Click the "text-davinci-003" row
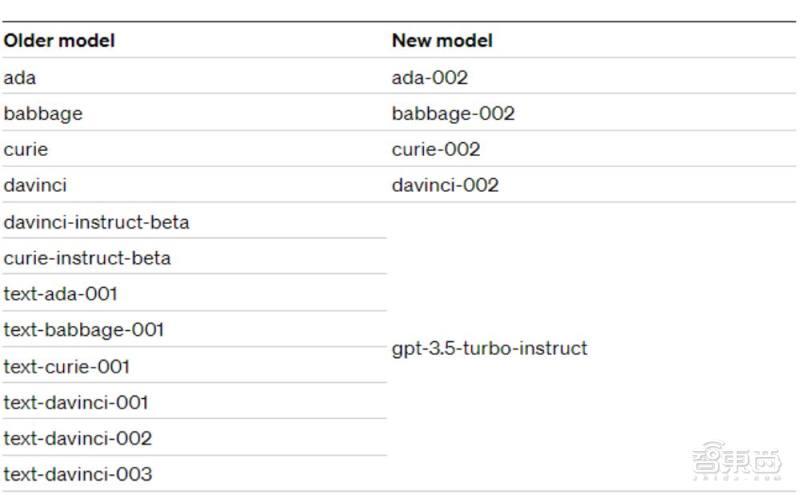The height and width of the screenshot is (498, 800). (77, 474)
